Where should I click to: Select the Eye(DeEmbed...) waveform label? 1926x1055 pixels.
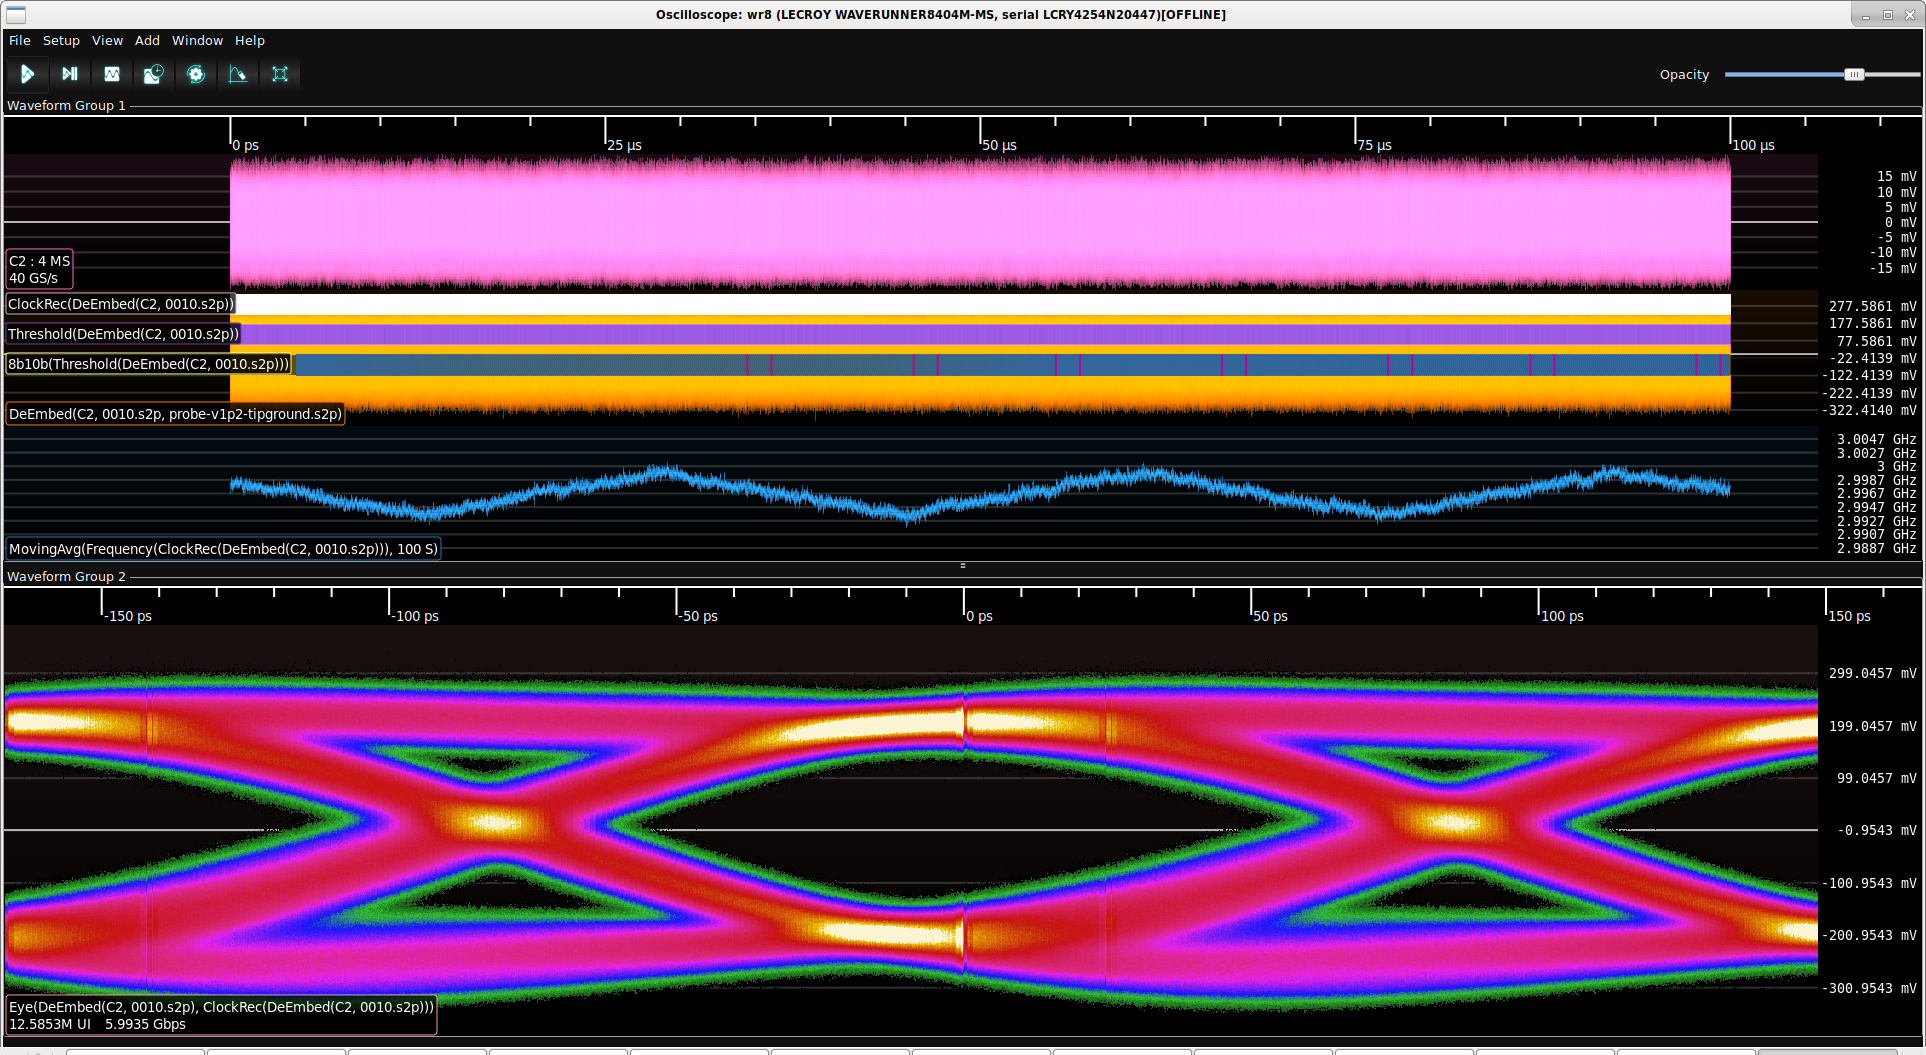(x=221, y=1015)
